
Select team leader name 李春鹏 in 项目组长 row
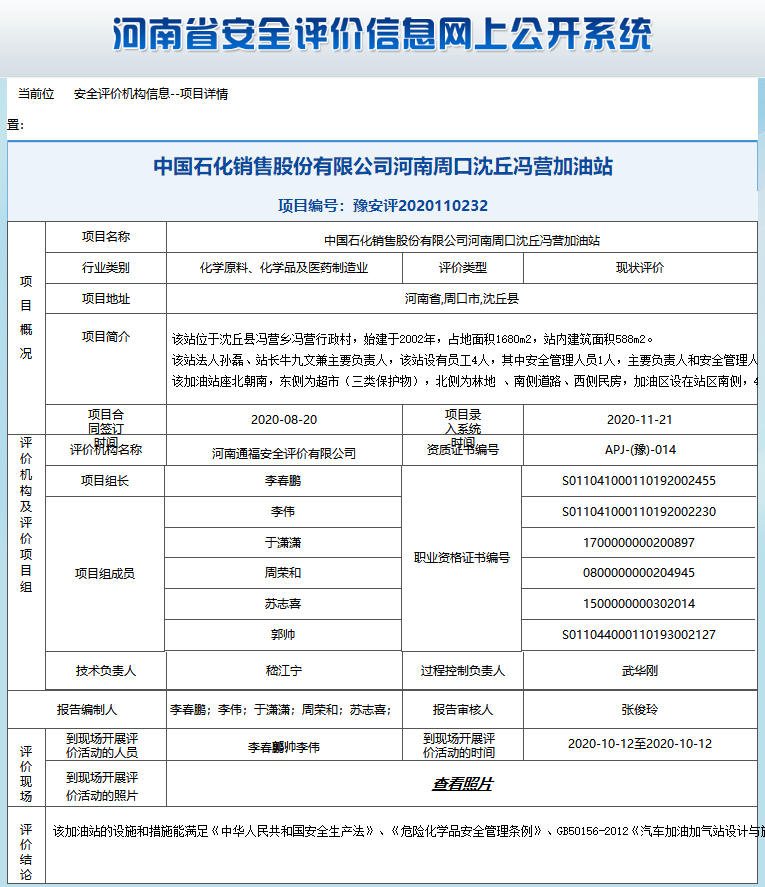point(283,481)
